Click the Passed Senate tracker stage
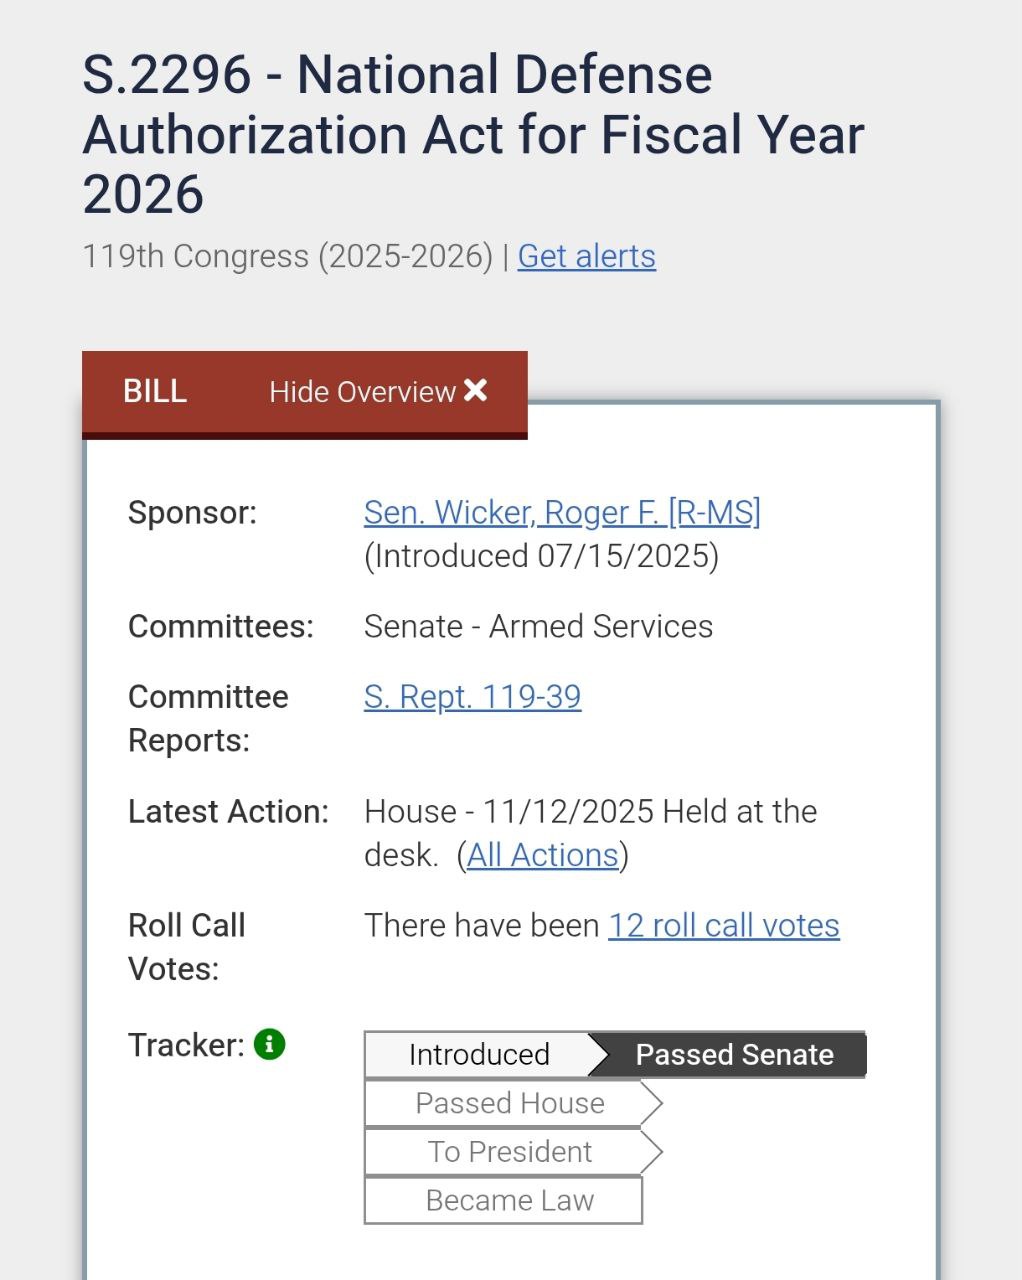This screenshot has height=1280, width=1022. click(734, 1055)
